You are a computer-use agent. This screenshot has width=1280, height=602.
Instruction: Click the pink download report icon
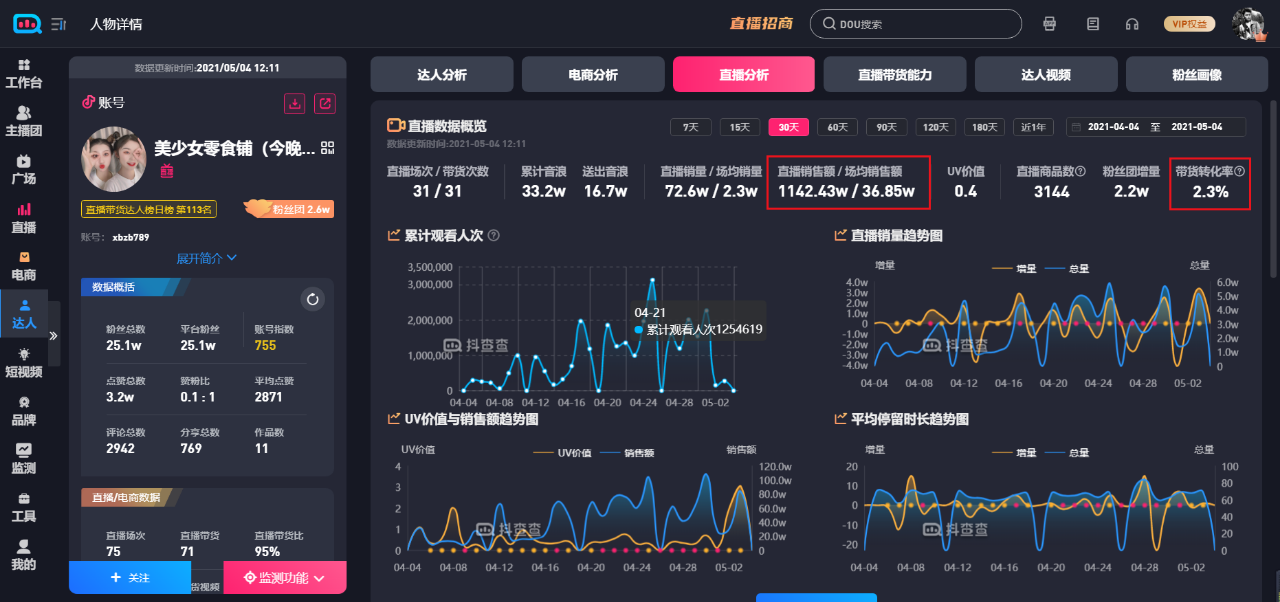tap(295, 103)
